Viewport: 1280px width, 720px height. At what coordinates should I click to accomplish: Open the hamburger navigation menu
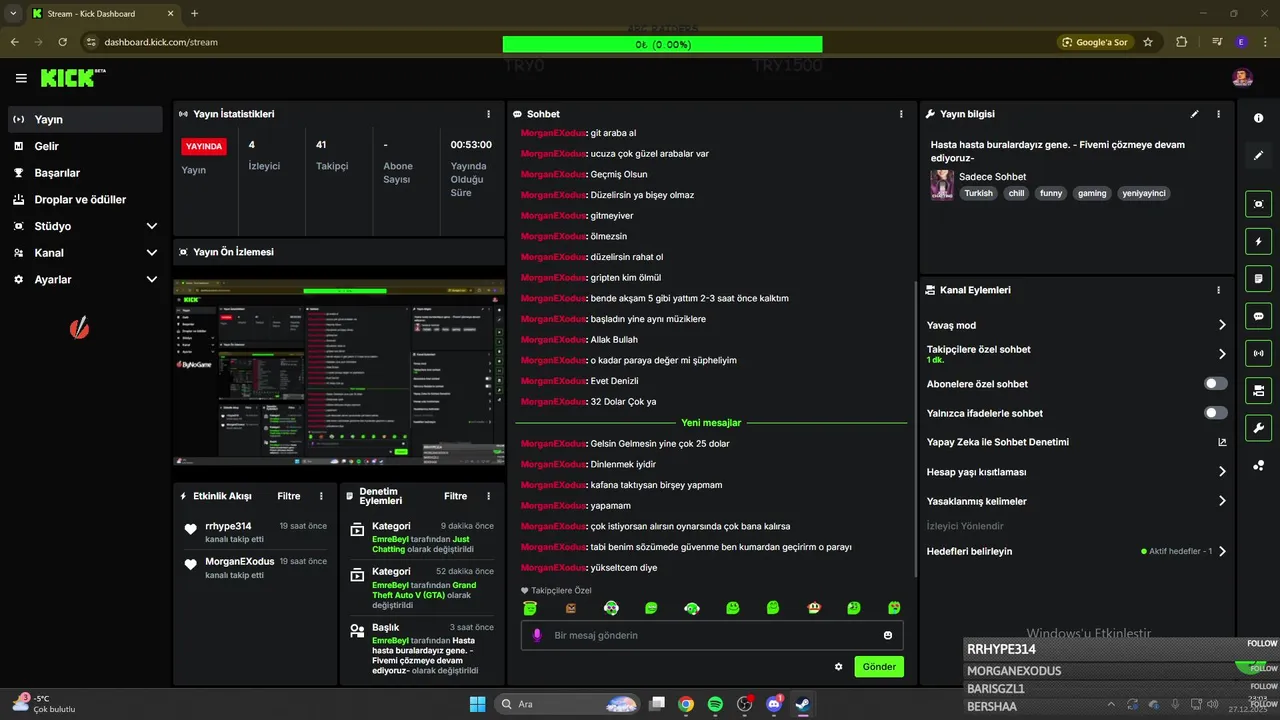21,78
